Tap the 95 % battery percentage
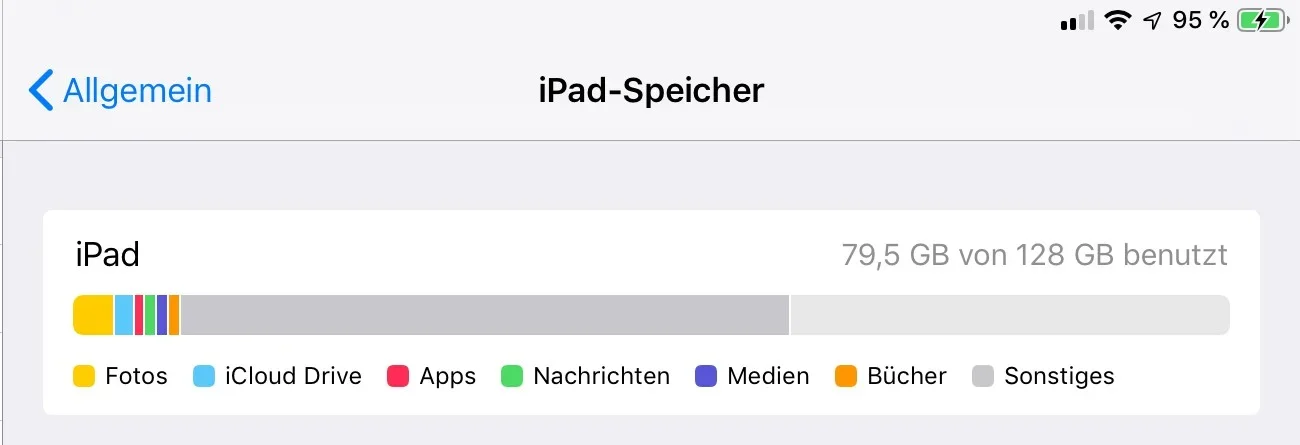 point(1200,20)
